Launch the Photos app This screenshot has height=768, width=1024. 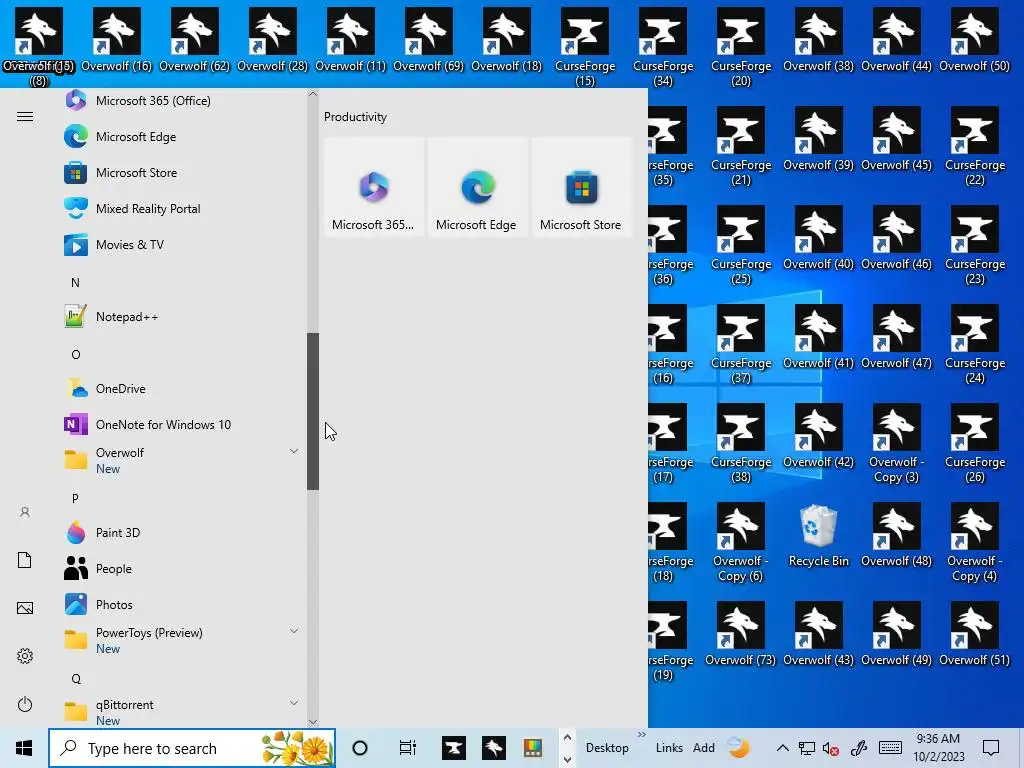click(x=183, y=604)
